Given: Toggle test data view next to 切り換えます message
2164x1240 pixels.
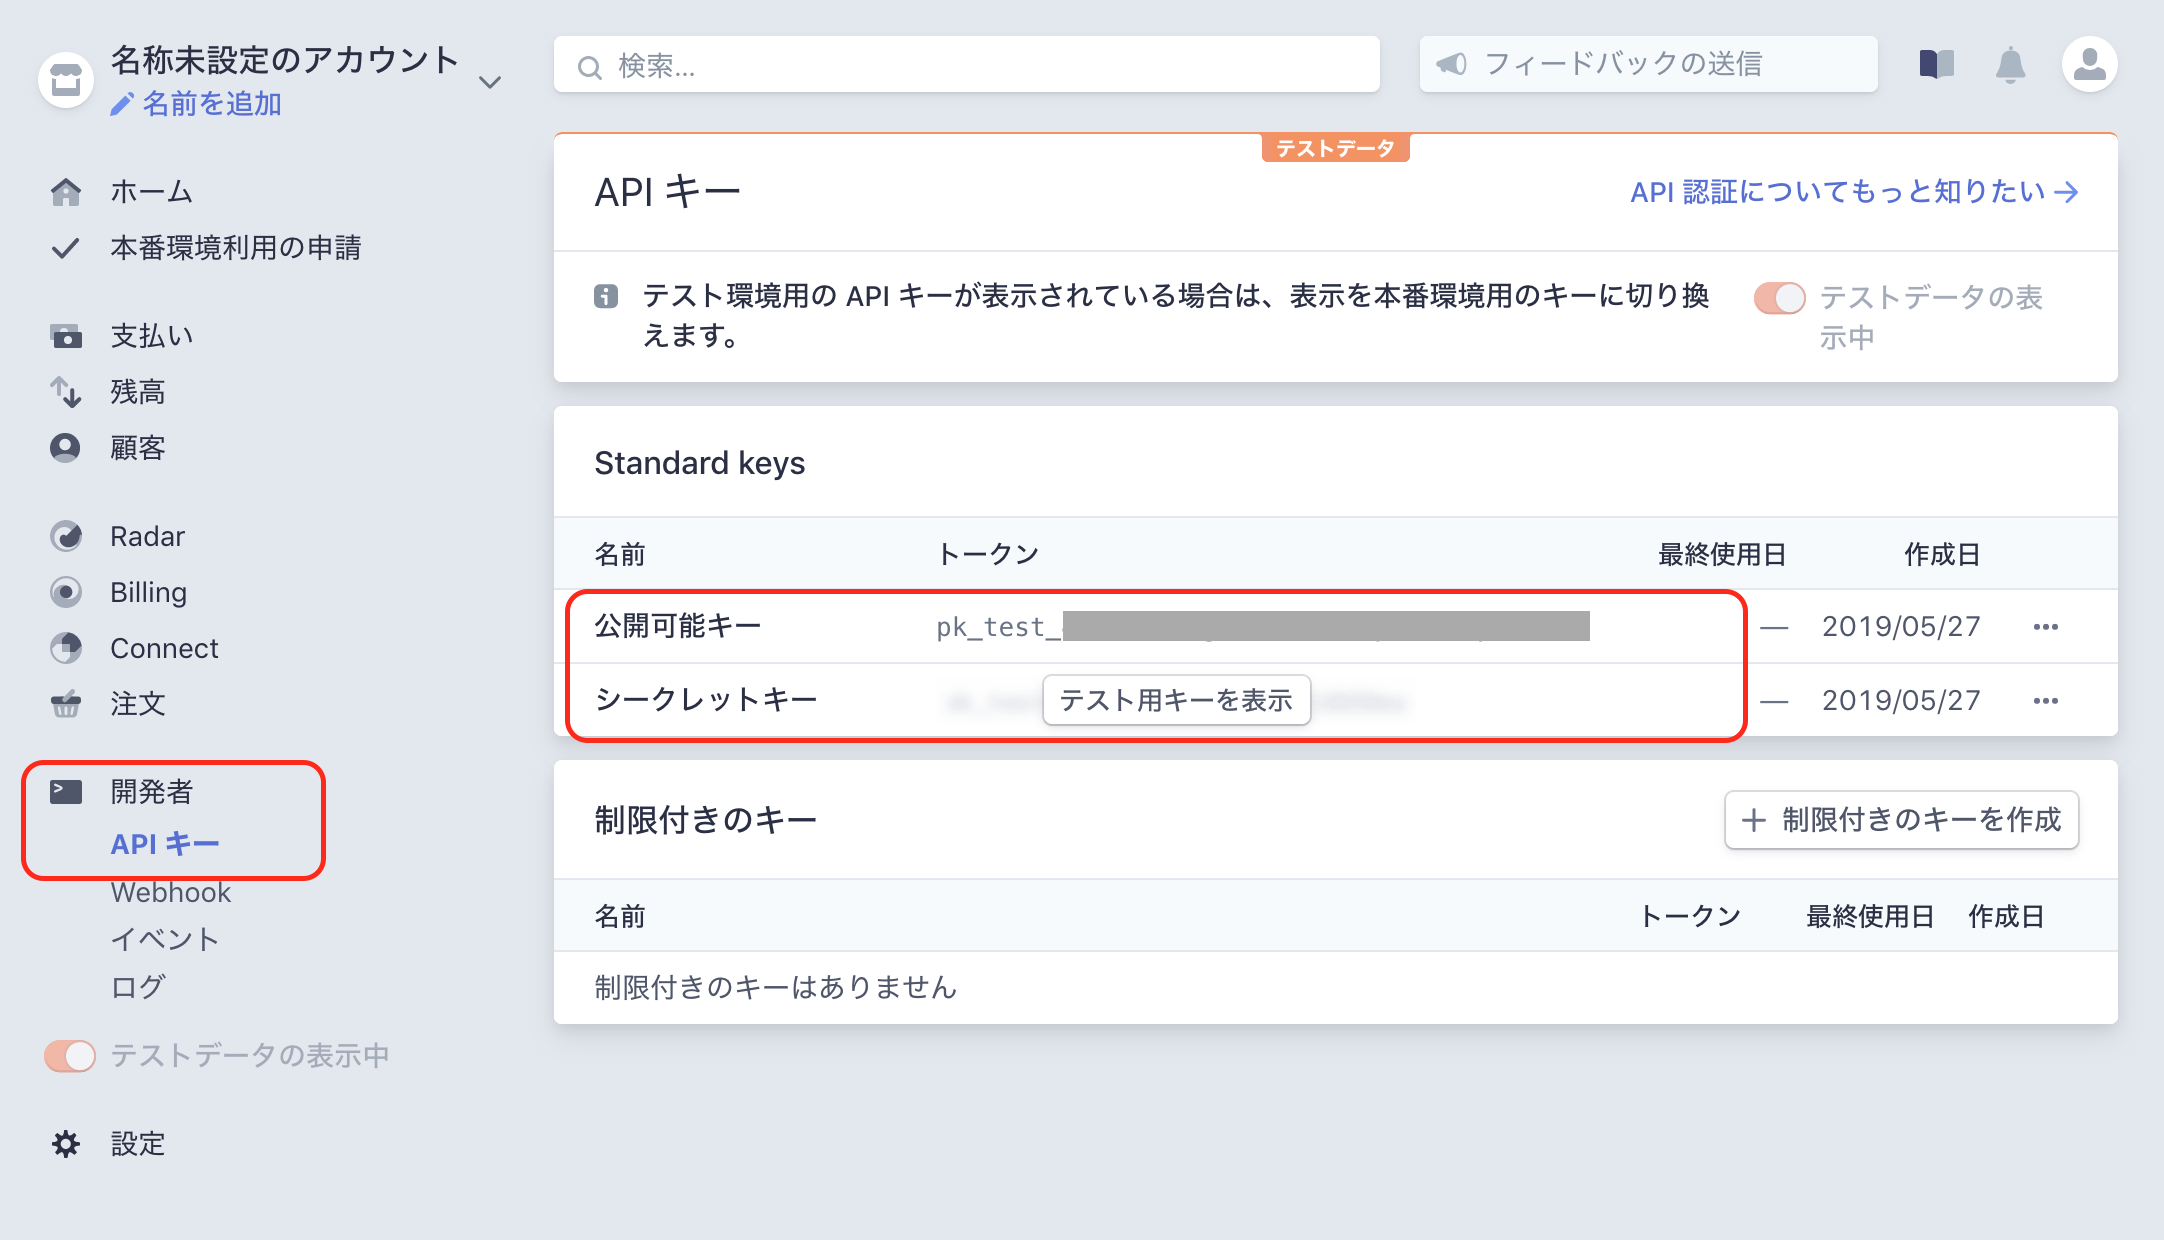Looking at the screenshot, I should [x=1779, y=298].
